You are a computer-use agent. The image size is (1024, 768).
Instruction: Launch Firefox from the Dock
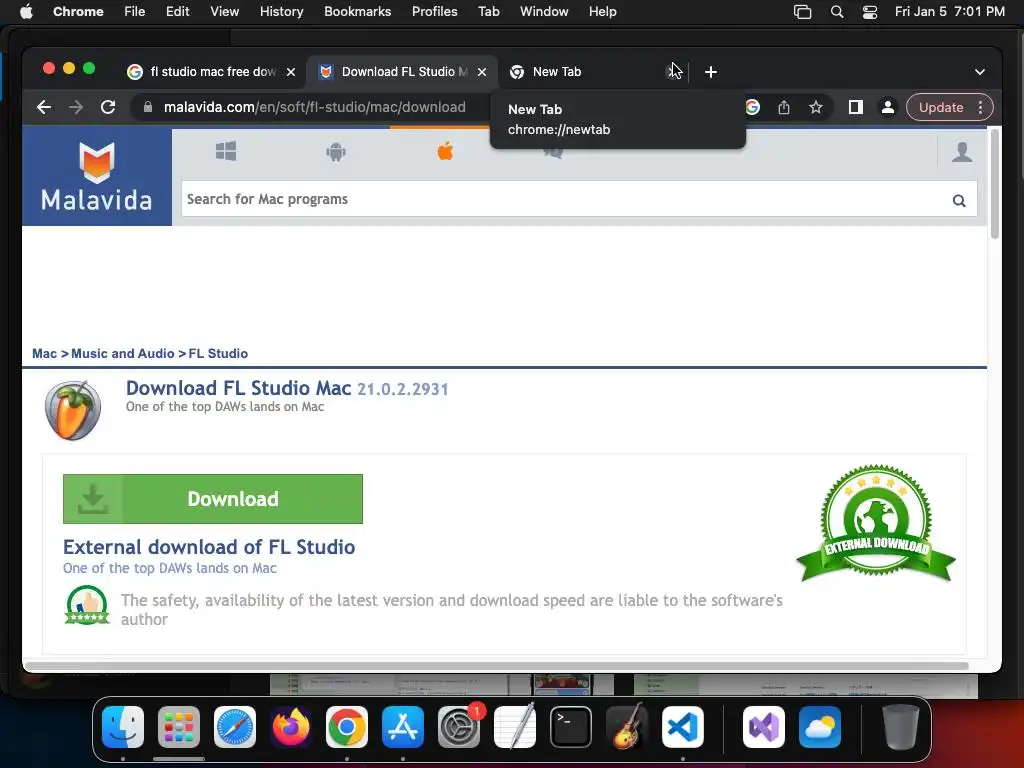[x=291, y=727]
